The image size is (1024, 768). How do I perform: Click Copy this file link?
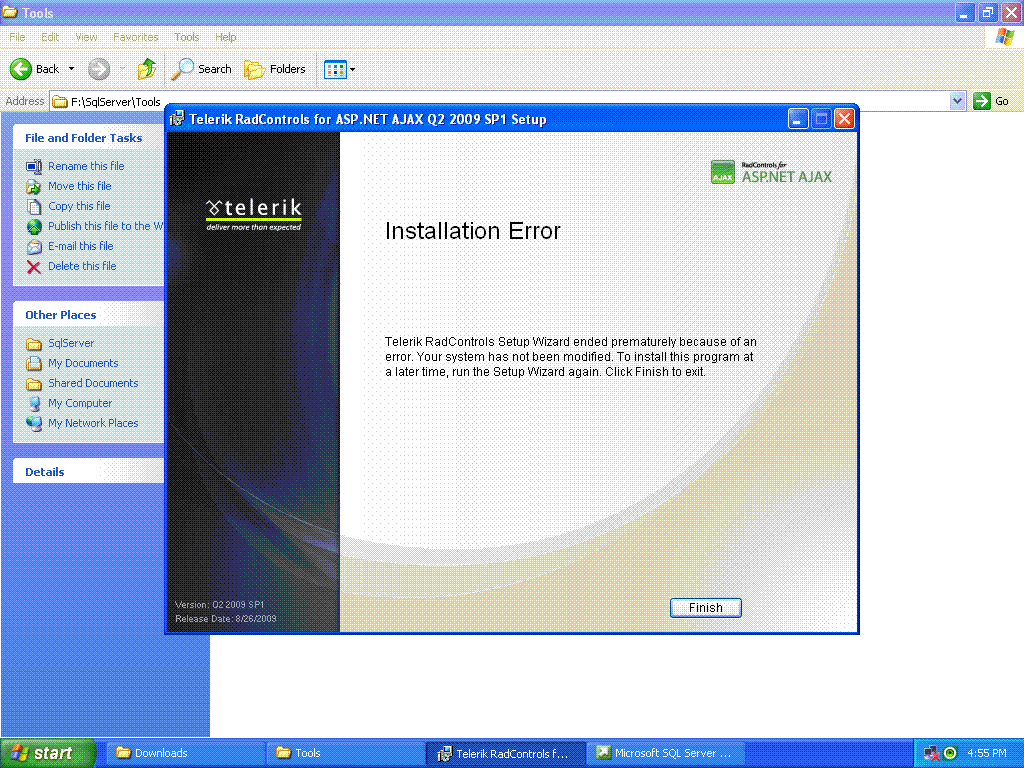click(79, 206)
